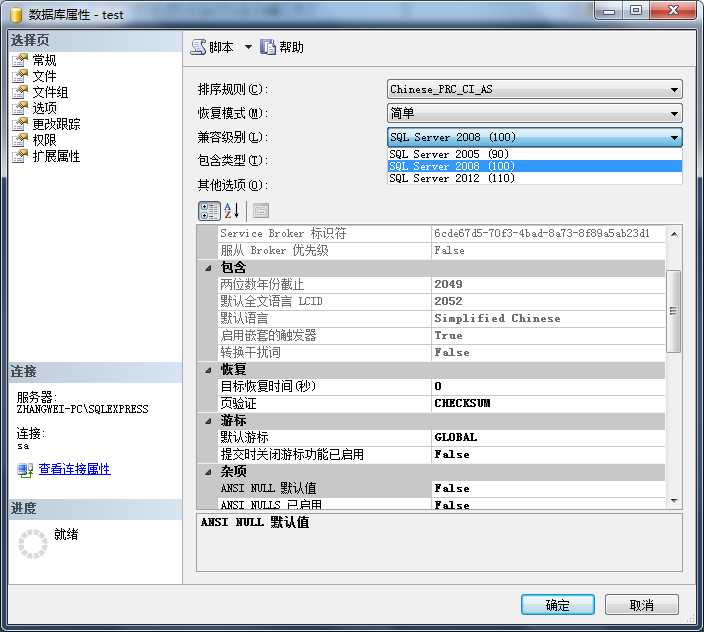Open the 选项 page label
This screenshot has width=704, height=632.
44,108
